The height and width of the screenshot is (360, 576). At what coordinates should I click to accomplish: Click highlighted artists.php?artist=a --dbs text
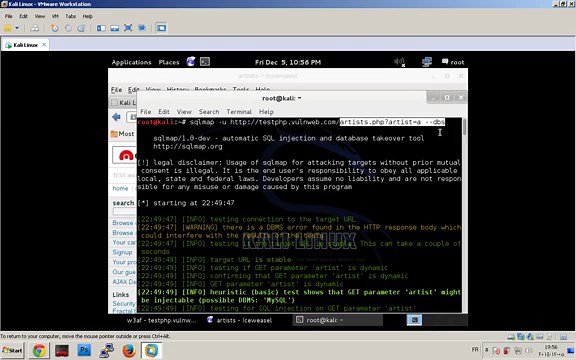pyautogui.click(x=392, y=122)
